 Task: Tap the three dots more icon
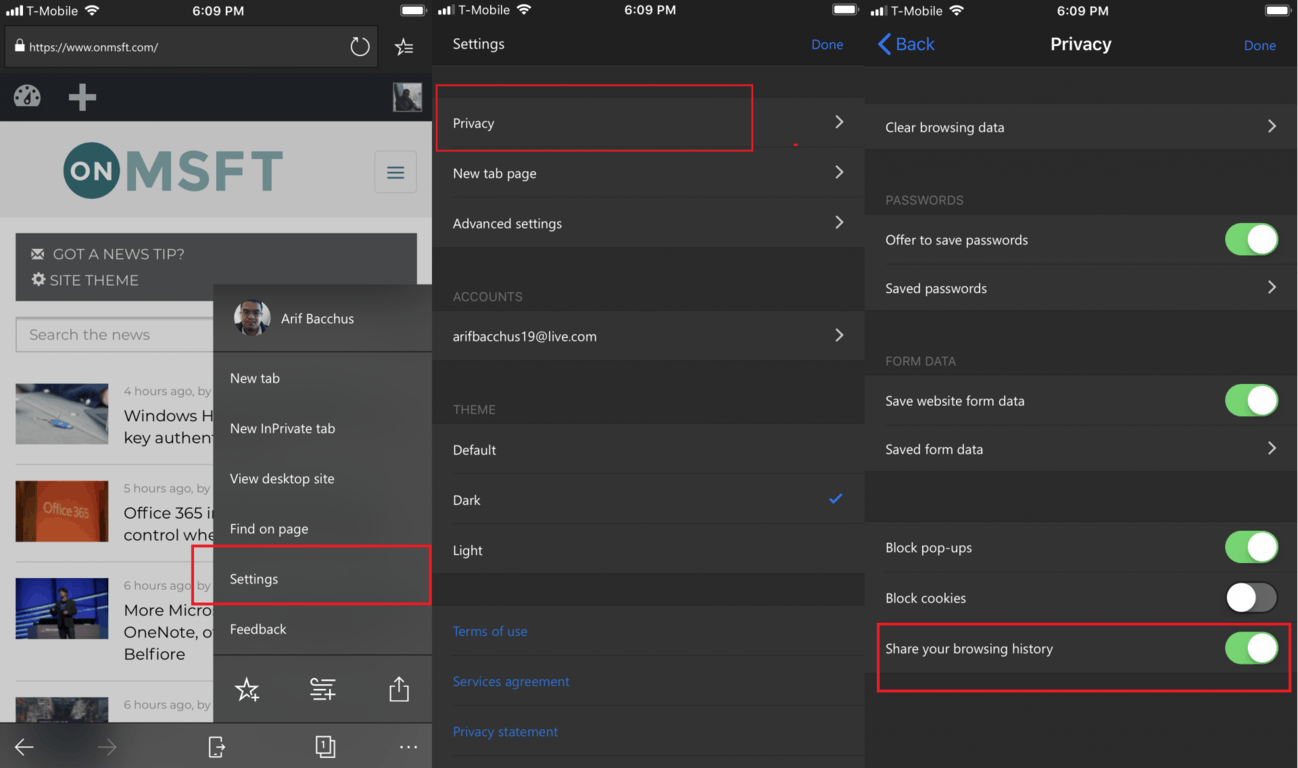[x=408, y=747]
